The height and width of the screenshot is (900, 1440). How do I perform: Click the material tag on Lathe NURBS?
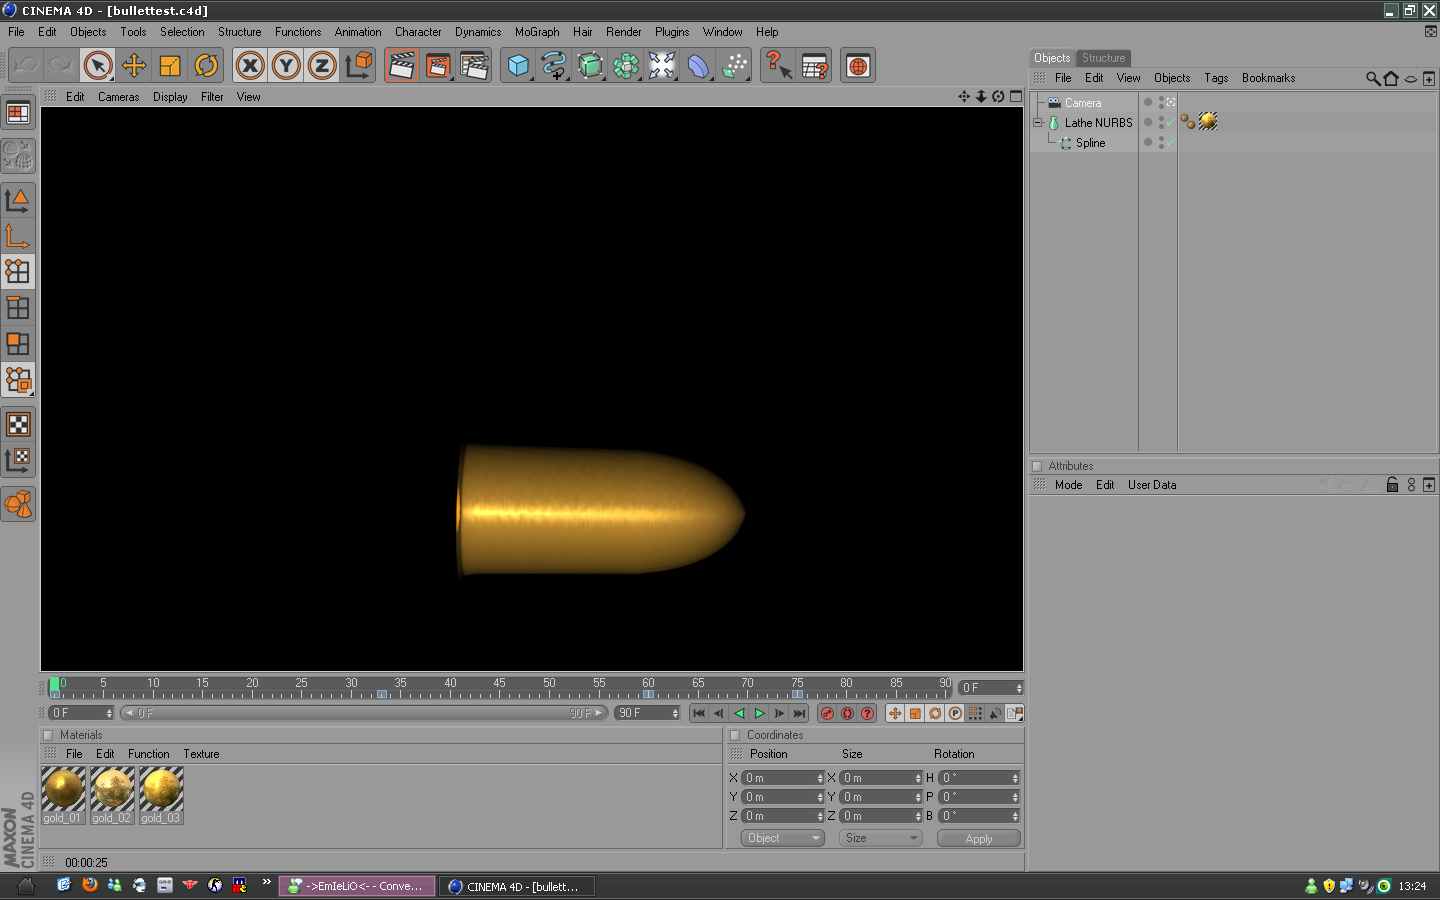coord(1208,122)
